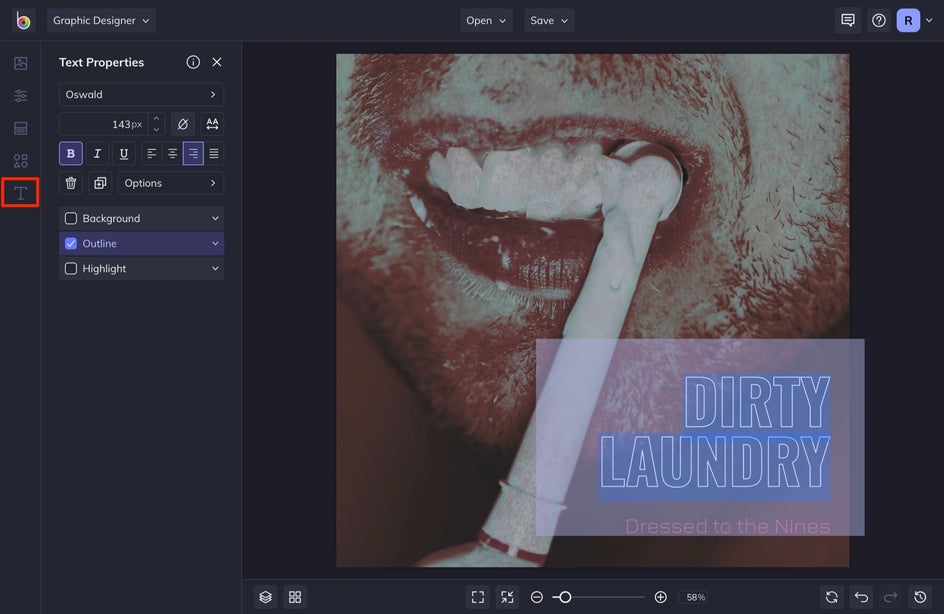
Task: Toggle italic text formatting
Action: (97, 154)
